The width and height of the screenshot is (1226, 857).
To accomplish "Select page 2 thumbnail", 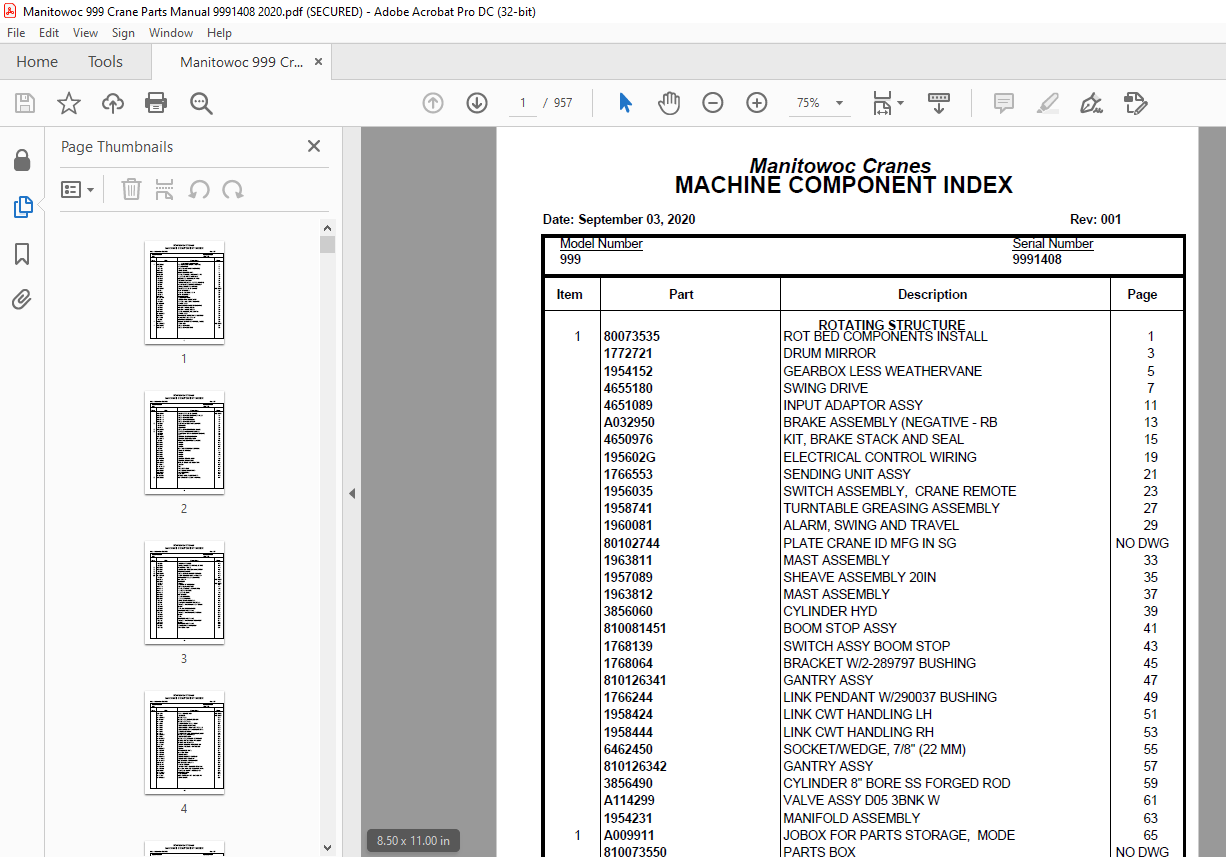I will pos(184,442).
